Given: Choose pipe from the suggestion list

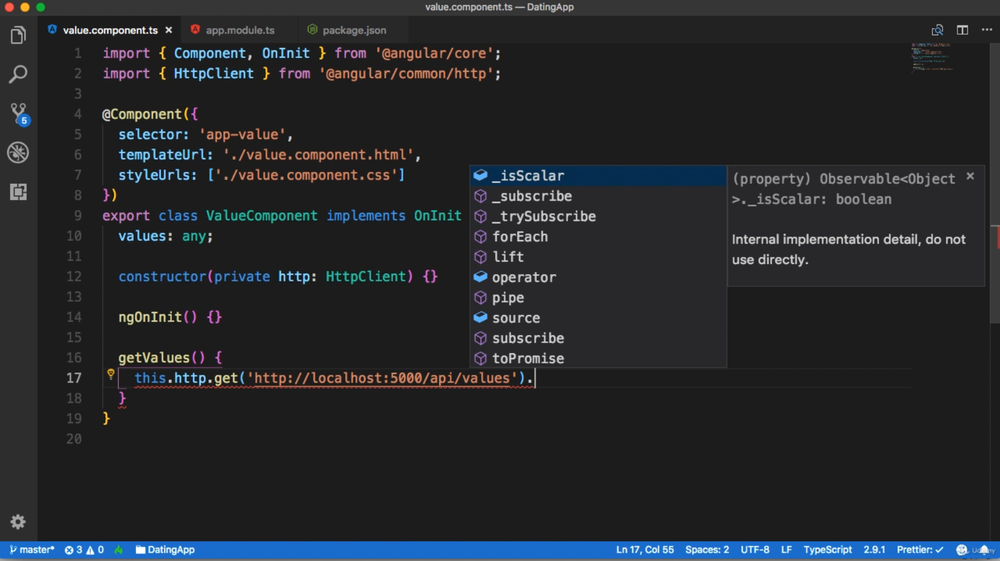Looking at the screenshot, I should coord(598,298).
